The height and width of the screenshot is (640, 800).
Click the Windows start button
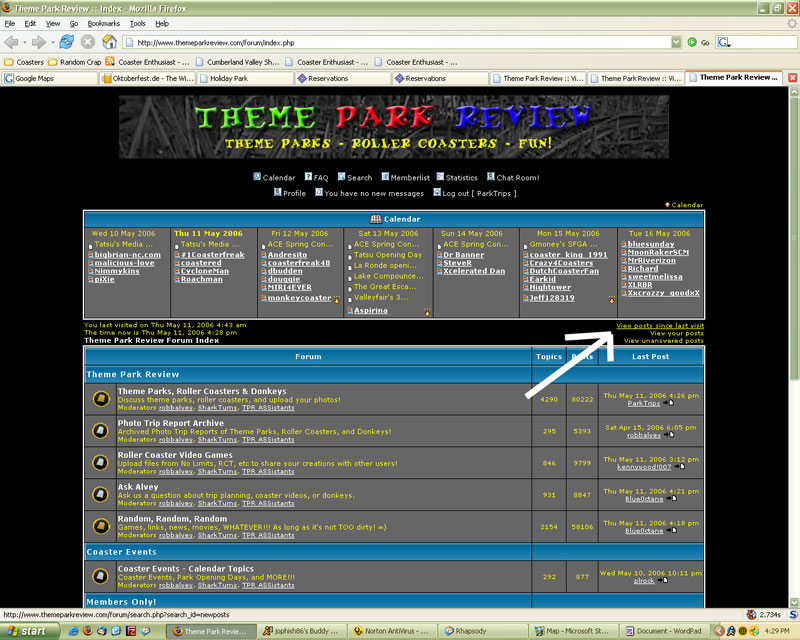click(x=28, y=631)
